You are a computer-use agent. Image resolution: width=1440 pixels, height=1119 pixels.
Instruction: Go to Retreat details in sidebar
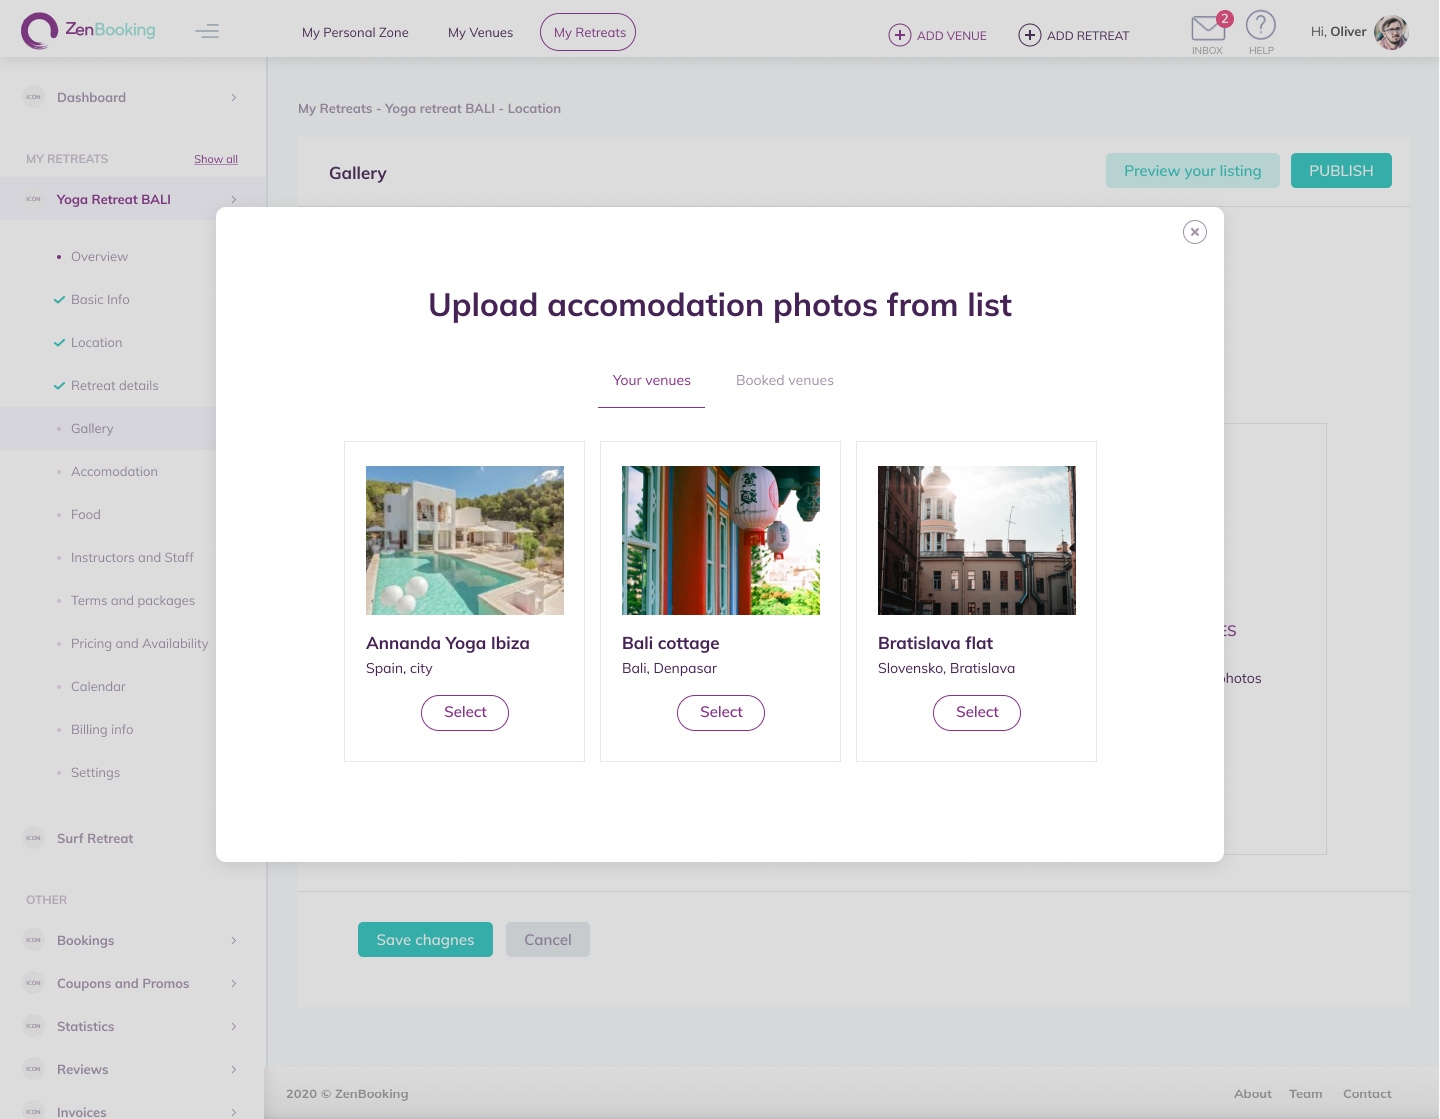click(x=114, y=385)
